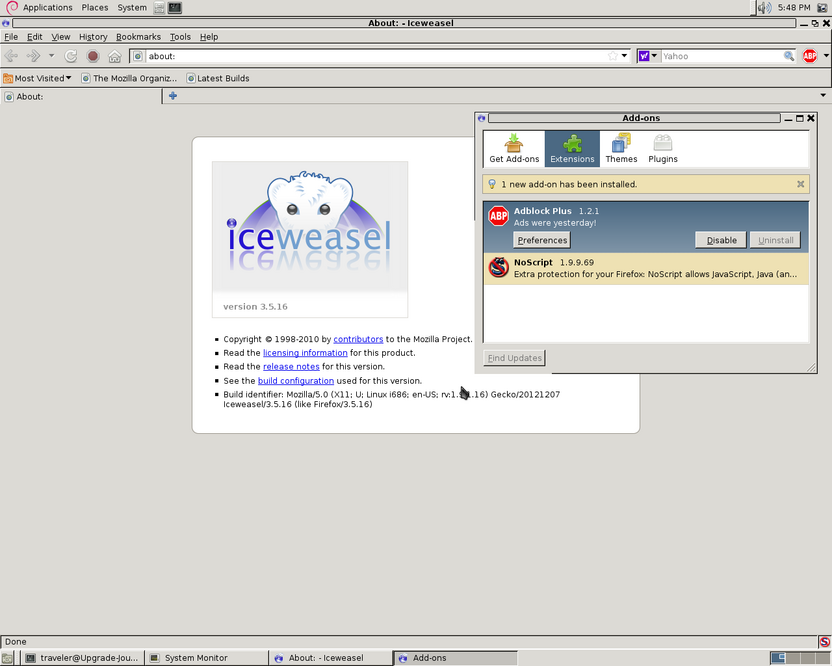Open the release notes link
The width and height of the screenshot is (832, 666).
click(291, 367)
